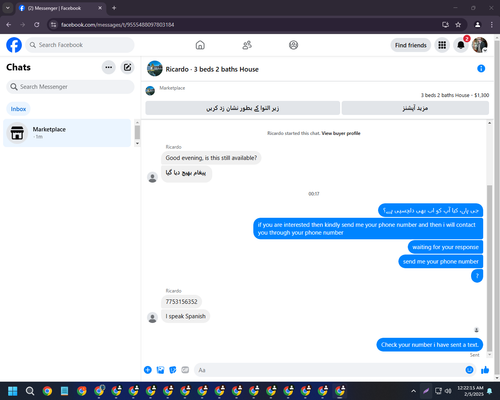Open the Groups icon in top navigation
The width and height of the screenshot is (500, 400).
coord(293,45)
